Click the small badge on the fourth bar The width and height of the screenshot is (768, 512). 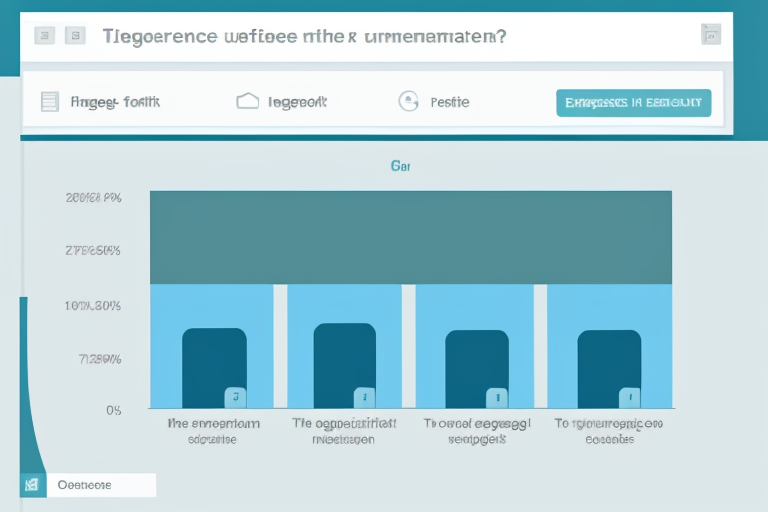(x=629, y=397)
